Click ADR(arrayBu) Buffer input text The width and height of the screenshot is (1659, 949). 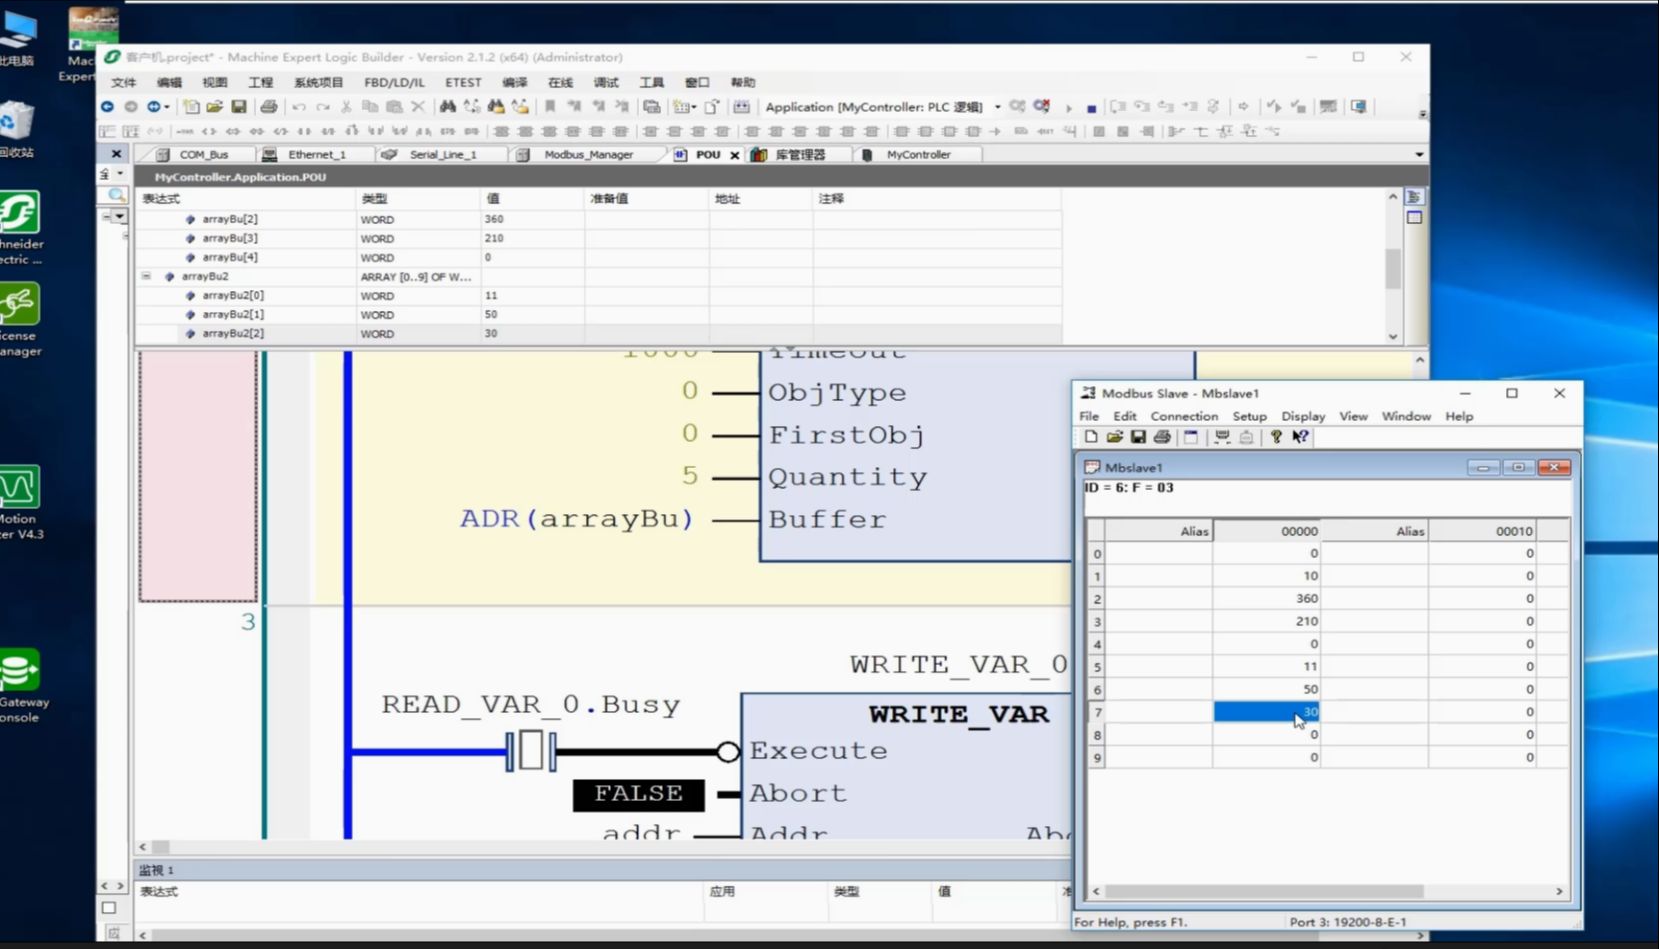(x=576, y=519)
